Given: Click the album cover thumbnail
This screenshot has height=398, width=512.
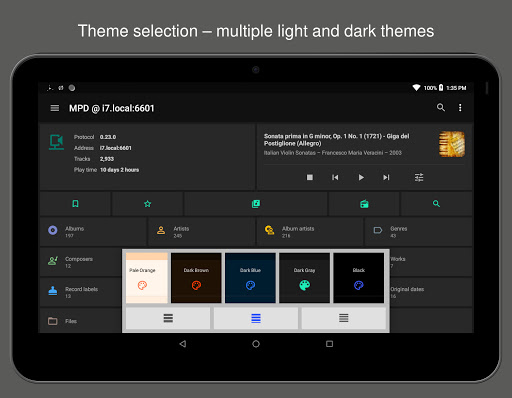Looking at the screenshot, I should point(452,144).
